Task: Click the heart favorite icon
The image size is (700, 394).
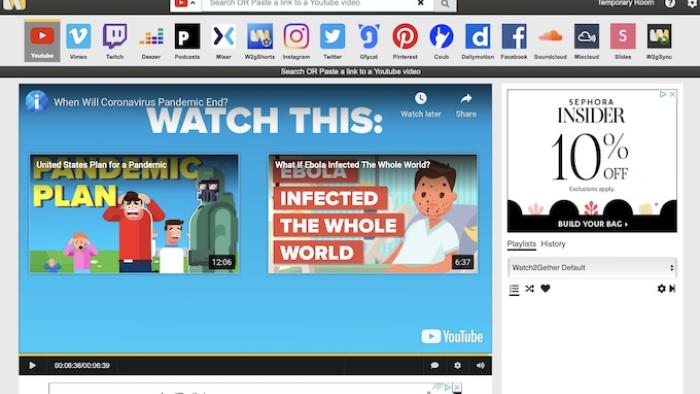Action: tap(545, 289)
